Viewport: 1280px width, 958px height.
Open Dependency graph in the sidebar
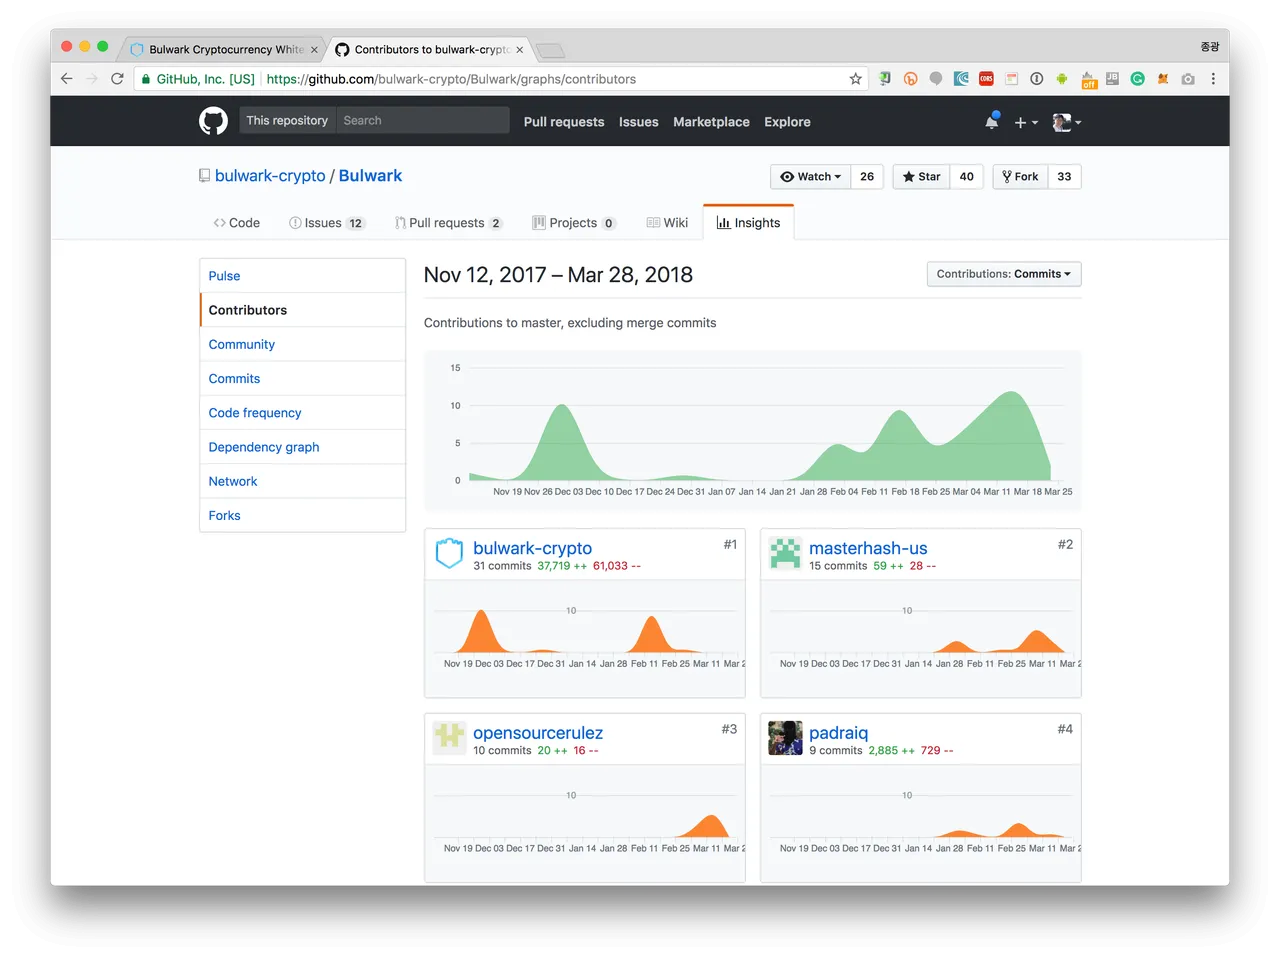303,447
